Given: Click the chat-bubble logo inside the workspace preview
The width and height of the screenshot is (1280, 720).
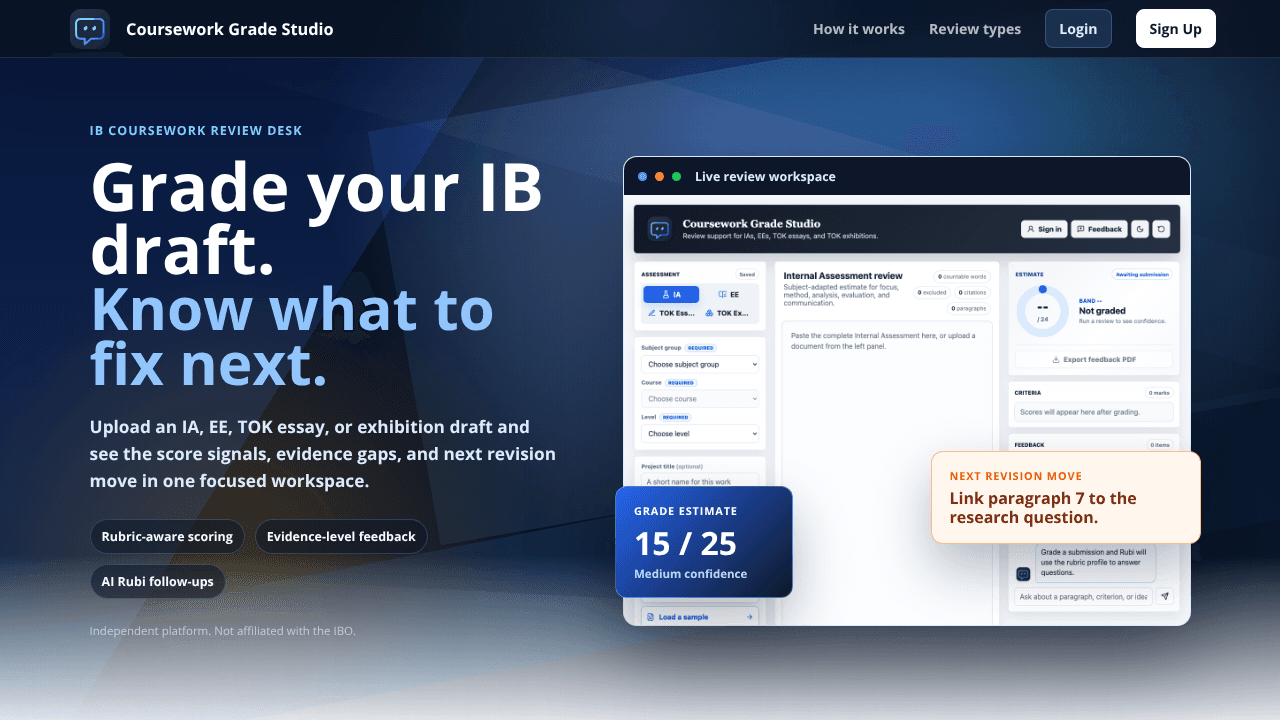Looking at the screenshot, I should [x=659, y=229].
